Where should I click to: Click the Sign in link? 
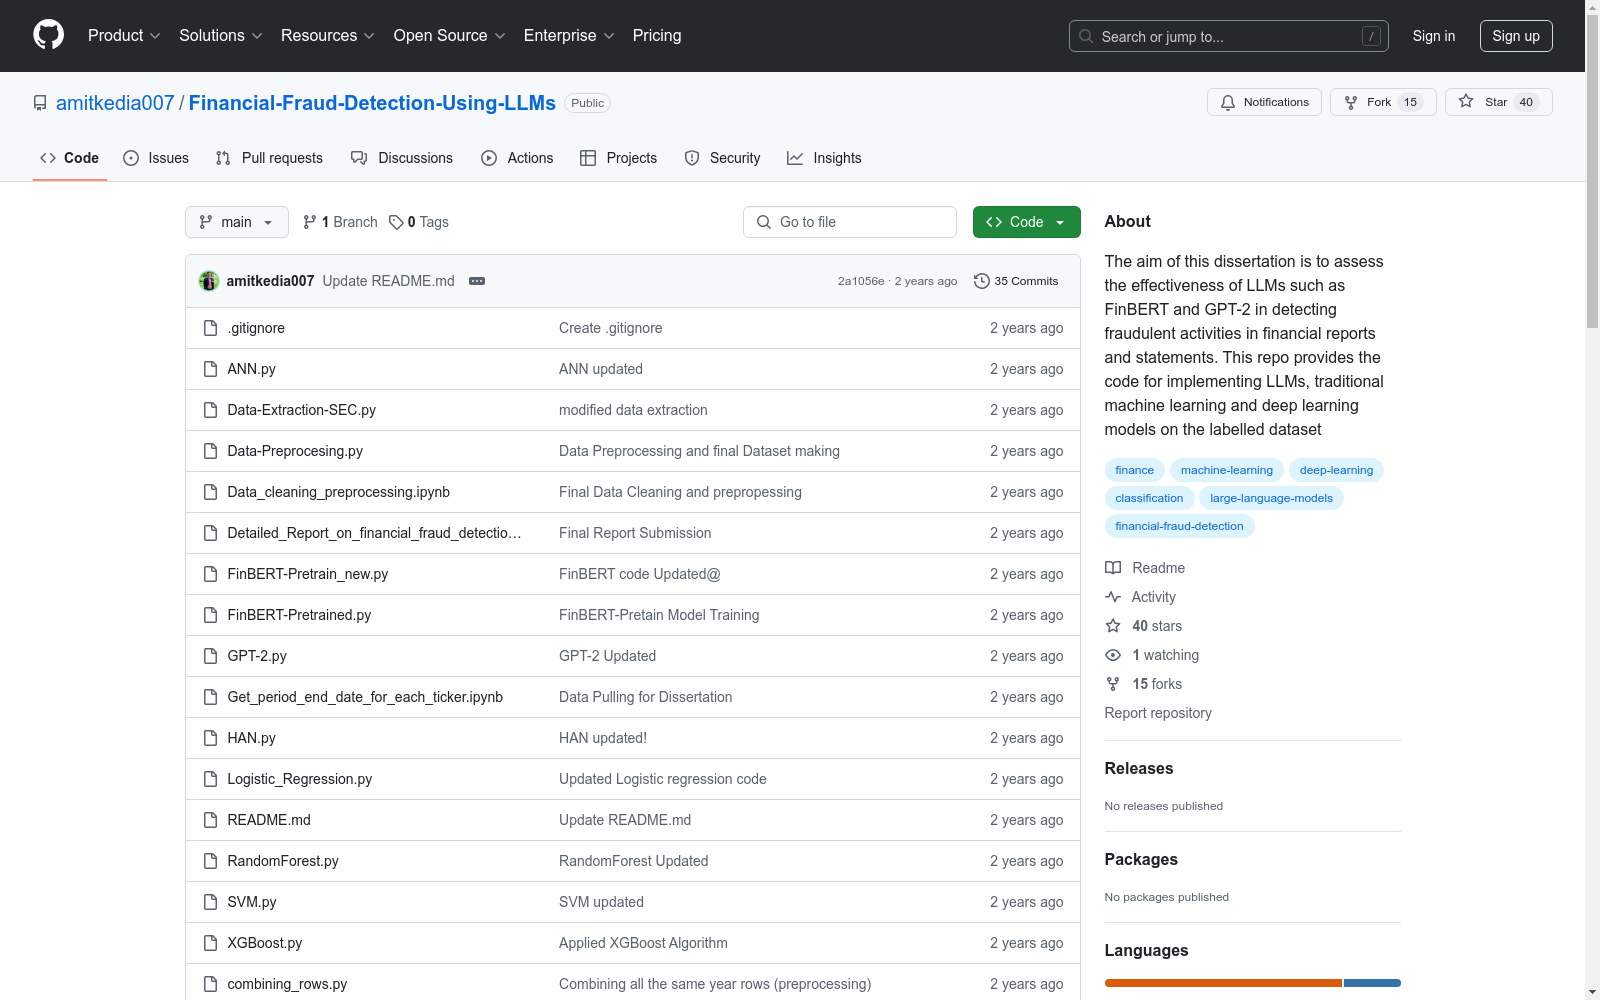pos(1434,36)
